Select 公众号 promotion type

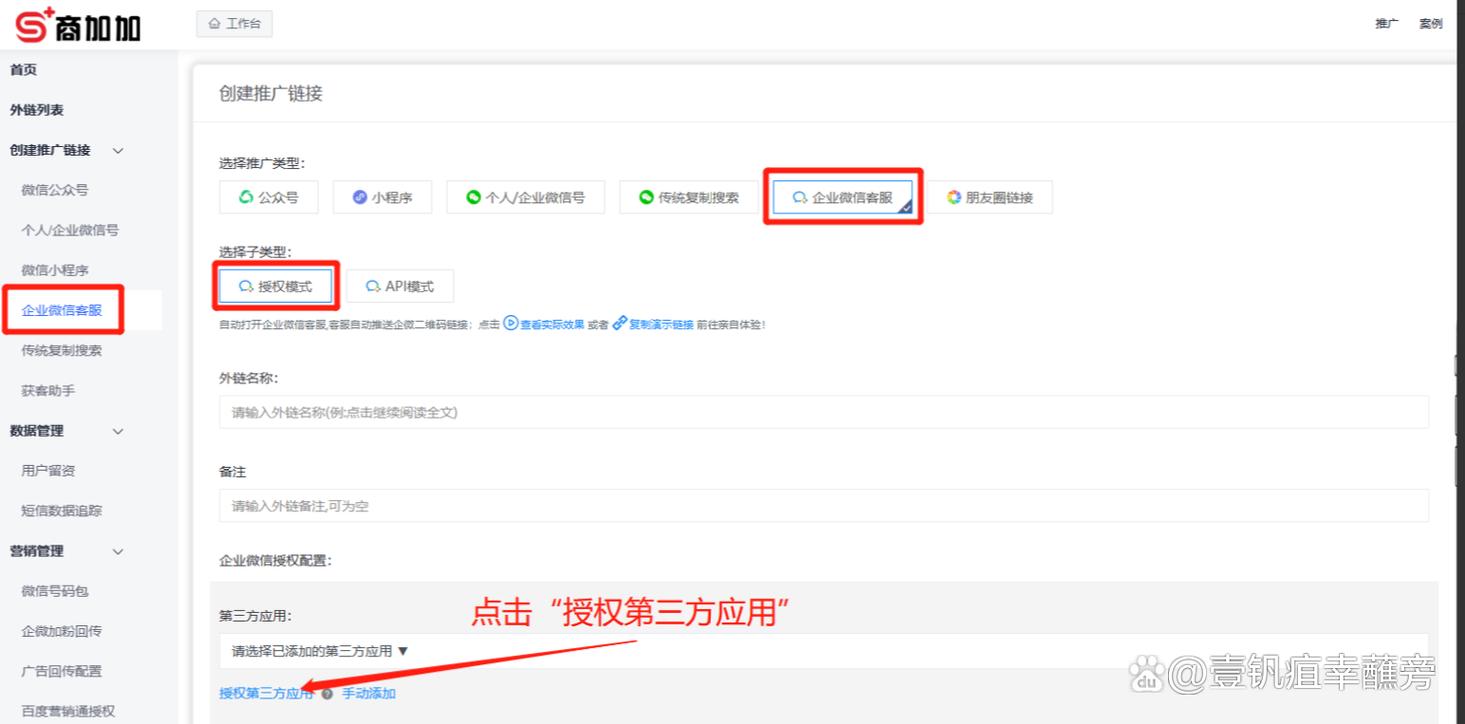[268, 198]
